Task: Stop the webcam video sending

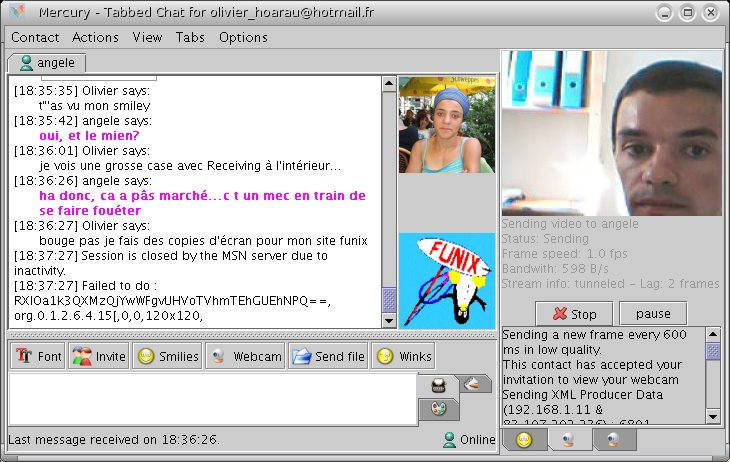Action: tap(574, 313)
